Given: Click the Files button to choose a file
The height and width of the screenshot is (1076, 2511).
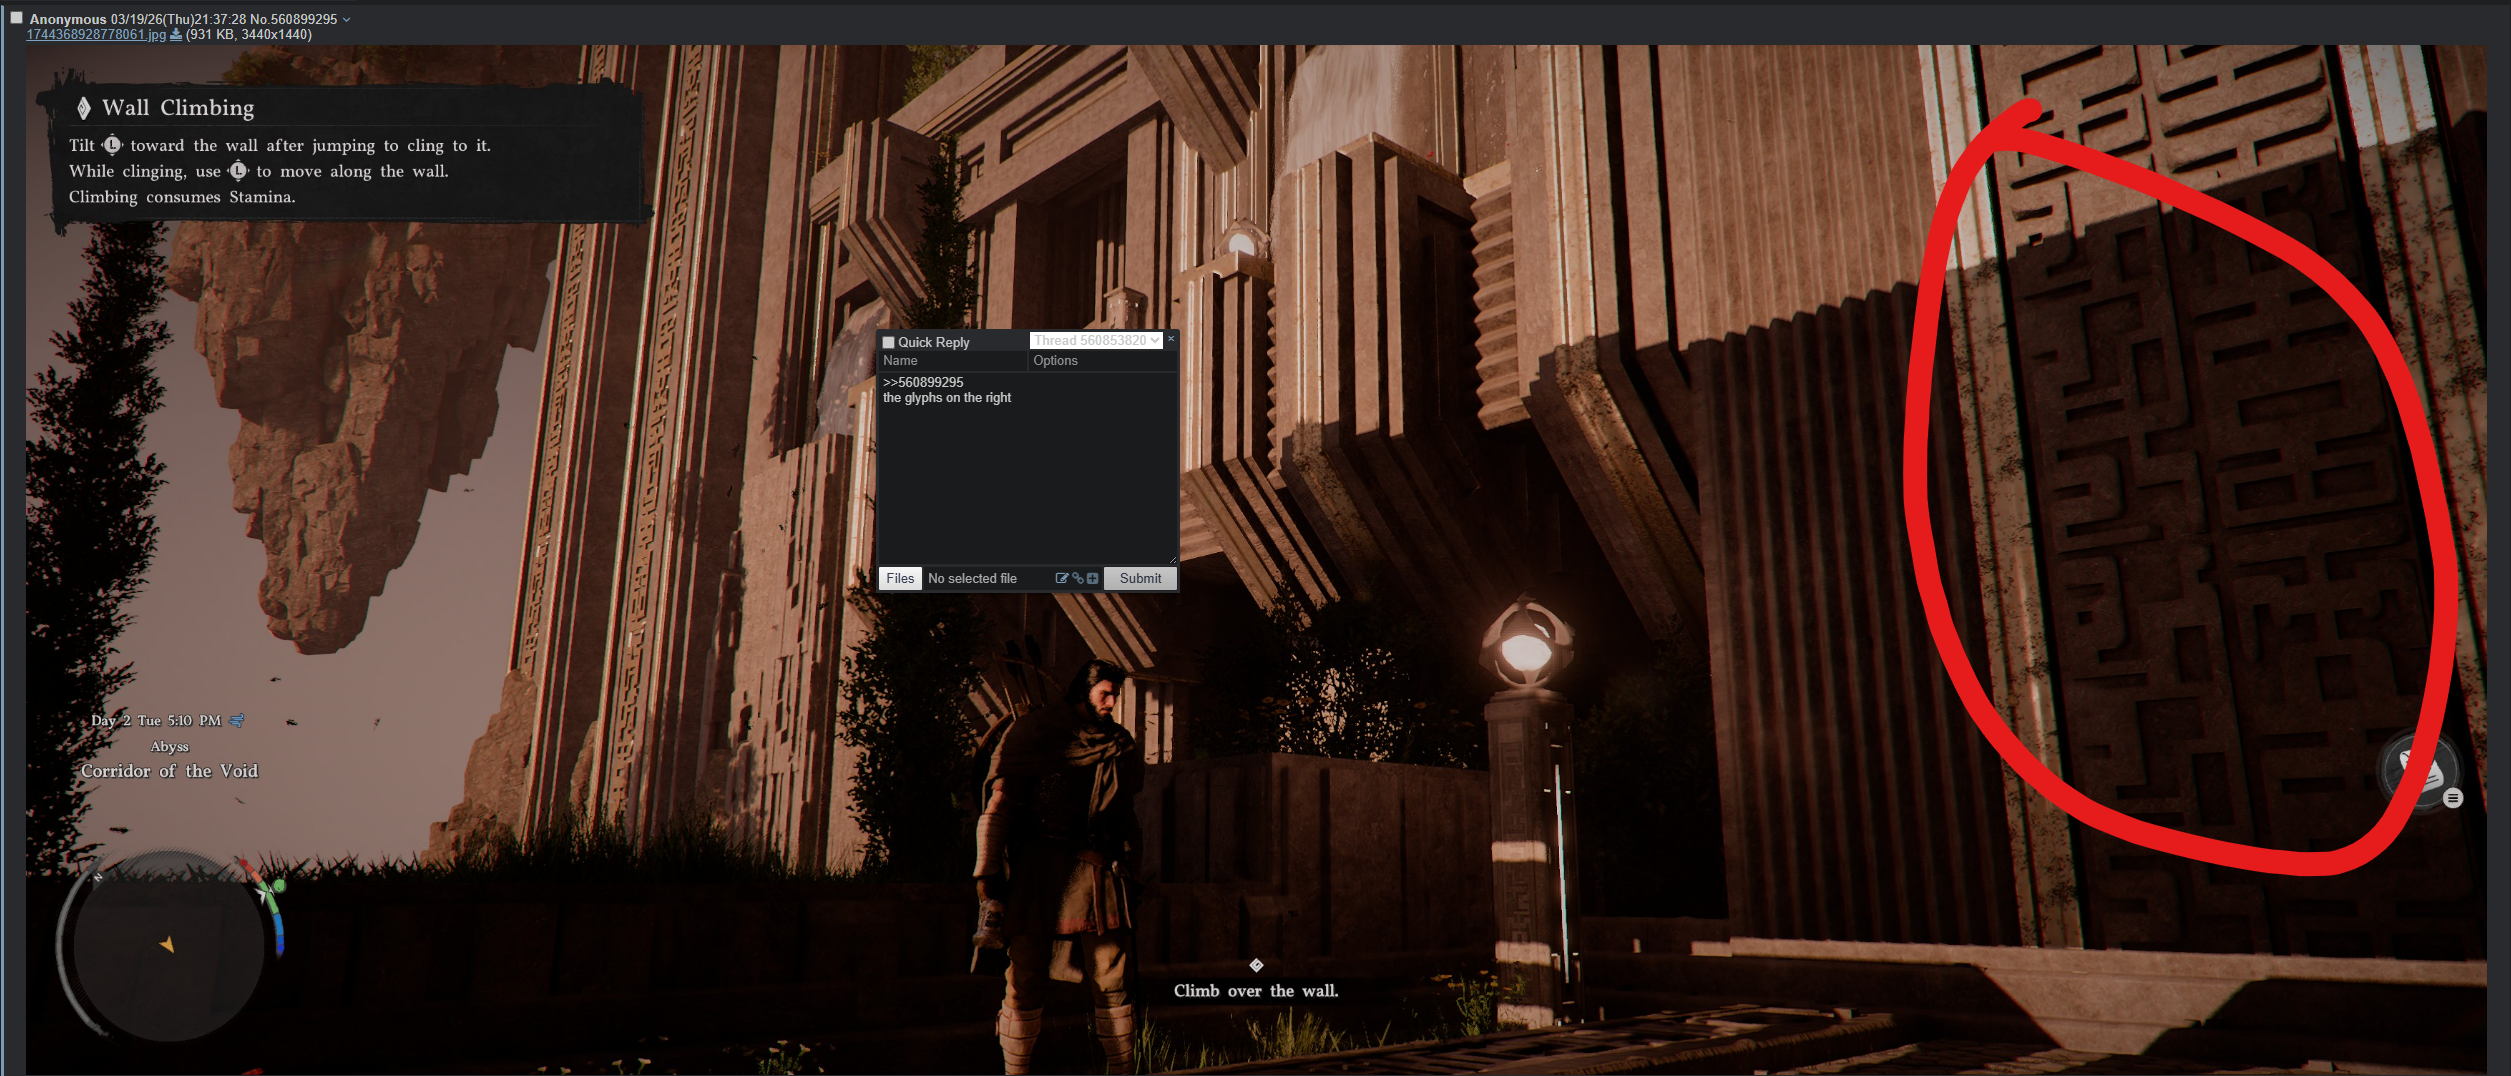Looking at the screenshot, I should tap(900, 578).
